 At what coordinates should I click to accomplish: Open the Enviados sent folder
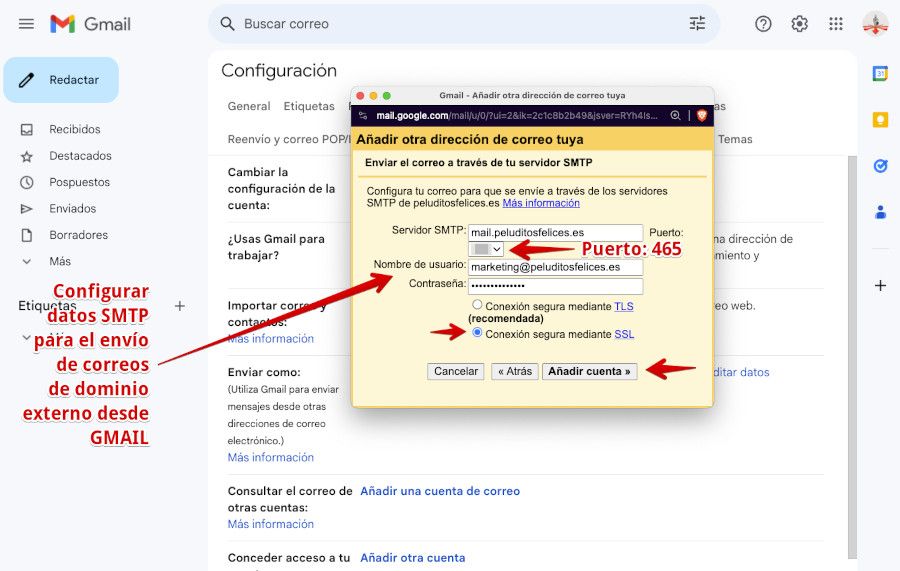tap(72, 208)
